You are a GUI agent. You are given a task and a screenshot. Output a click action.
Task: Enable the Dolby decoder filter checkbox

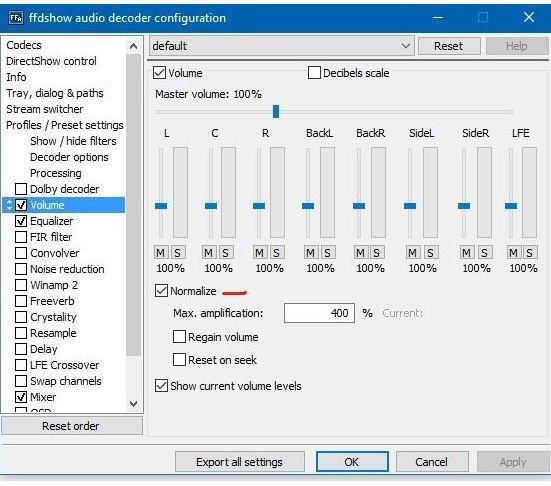(x=21, y=189)
